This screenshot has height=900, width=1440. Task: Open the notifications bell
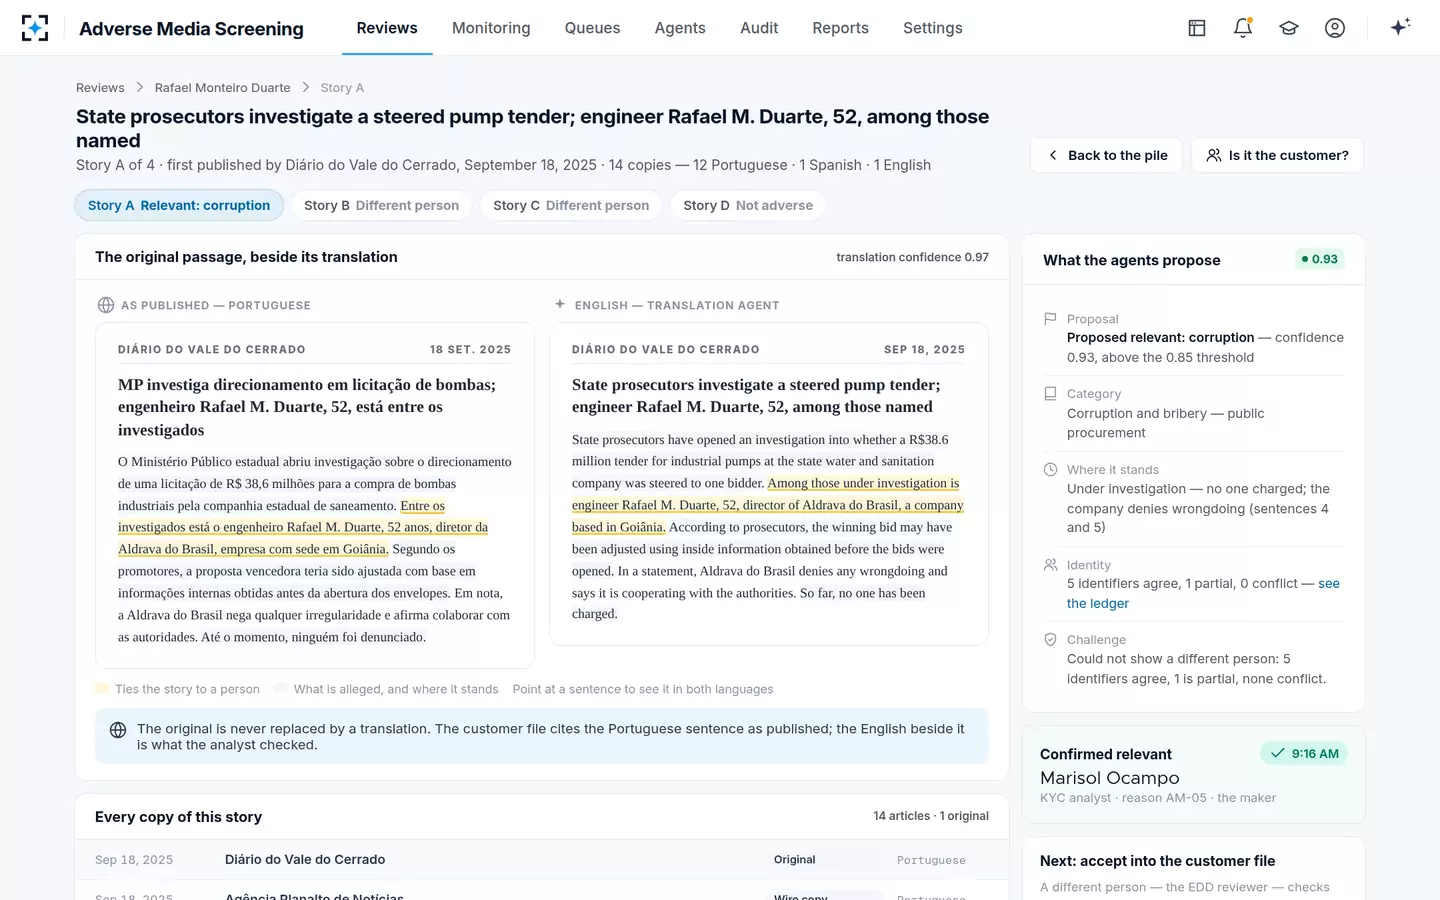[1243, 28]
